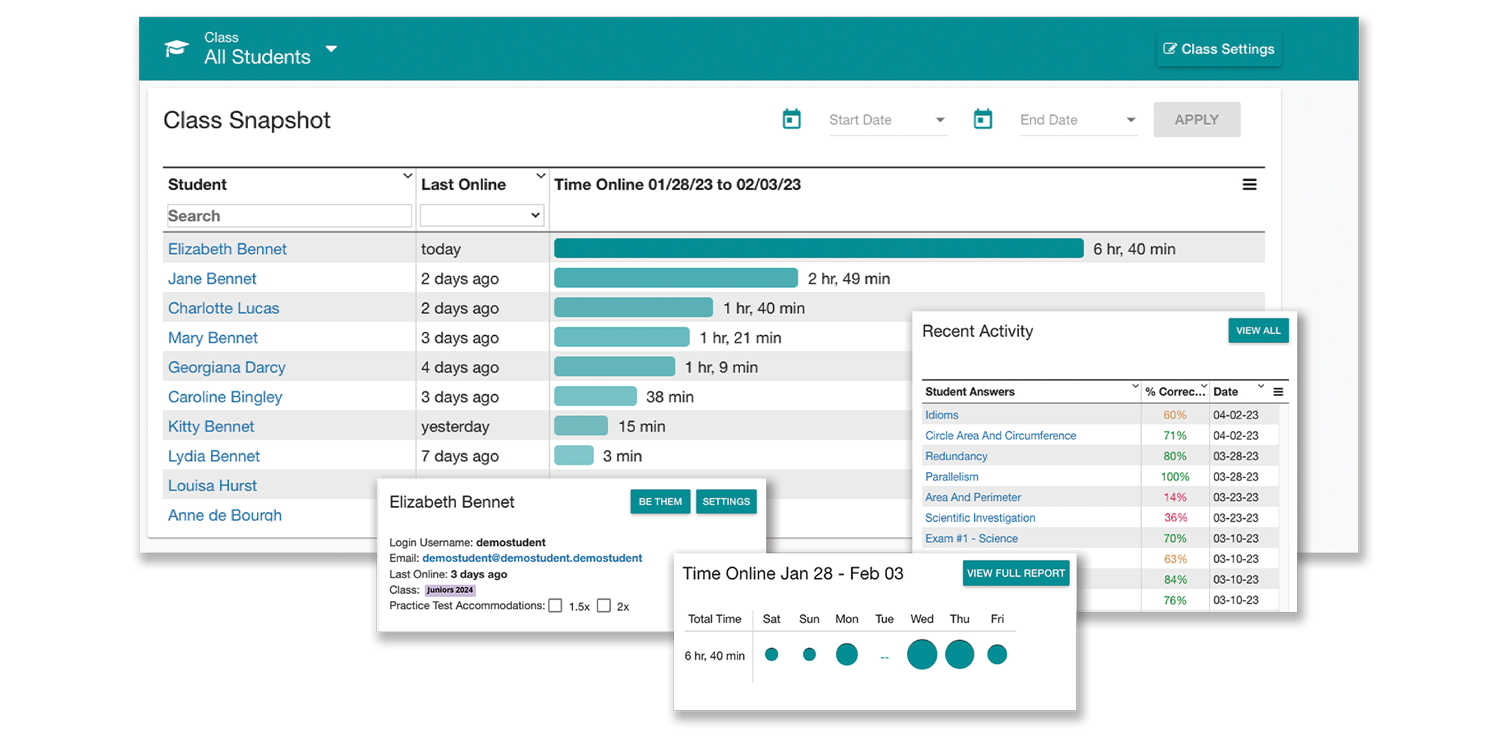Open Jane Bennet's student profile link
Screen dimensions: 1500x750
click(212, 279)
